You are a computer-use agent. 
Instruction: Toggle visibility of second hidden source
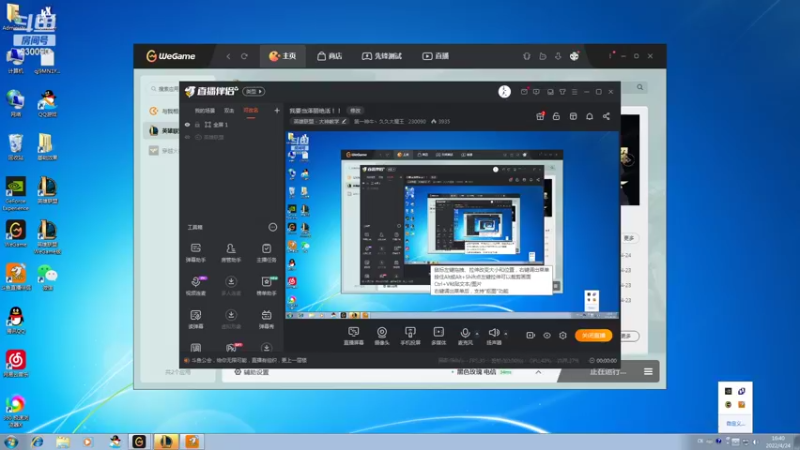187,137
